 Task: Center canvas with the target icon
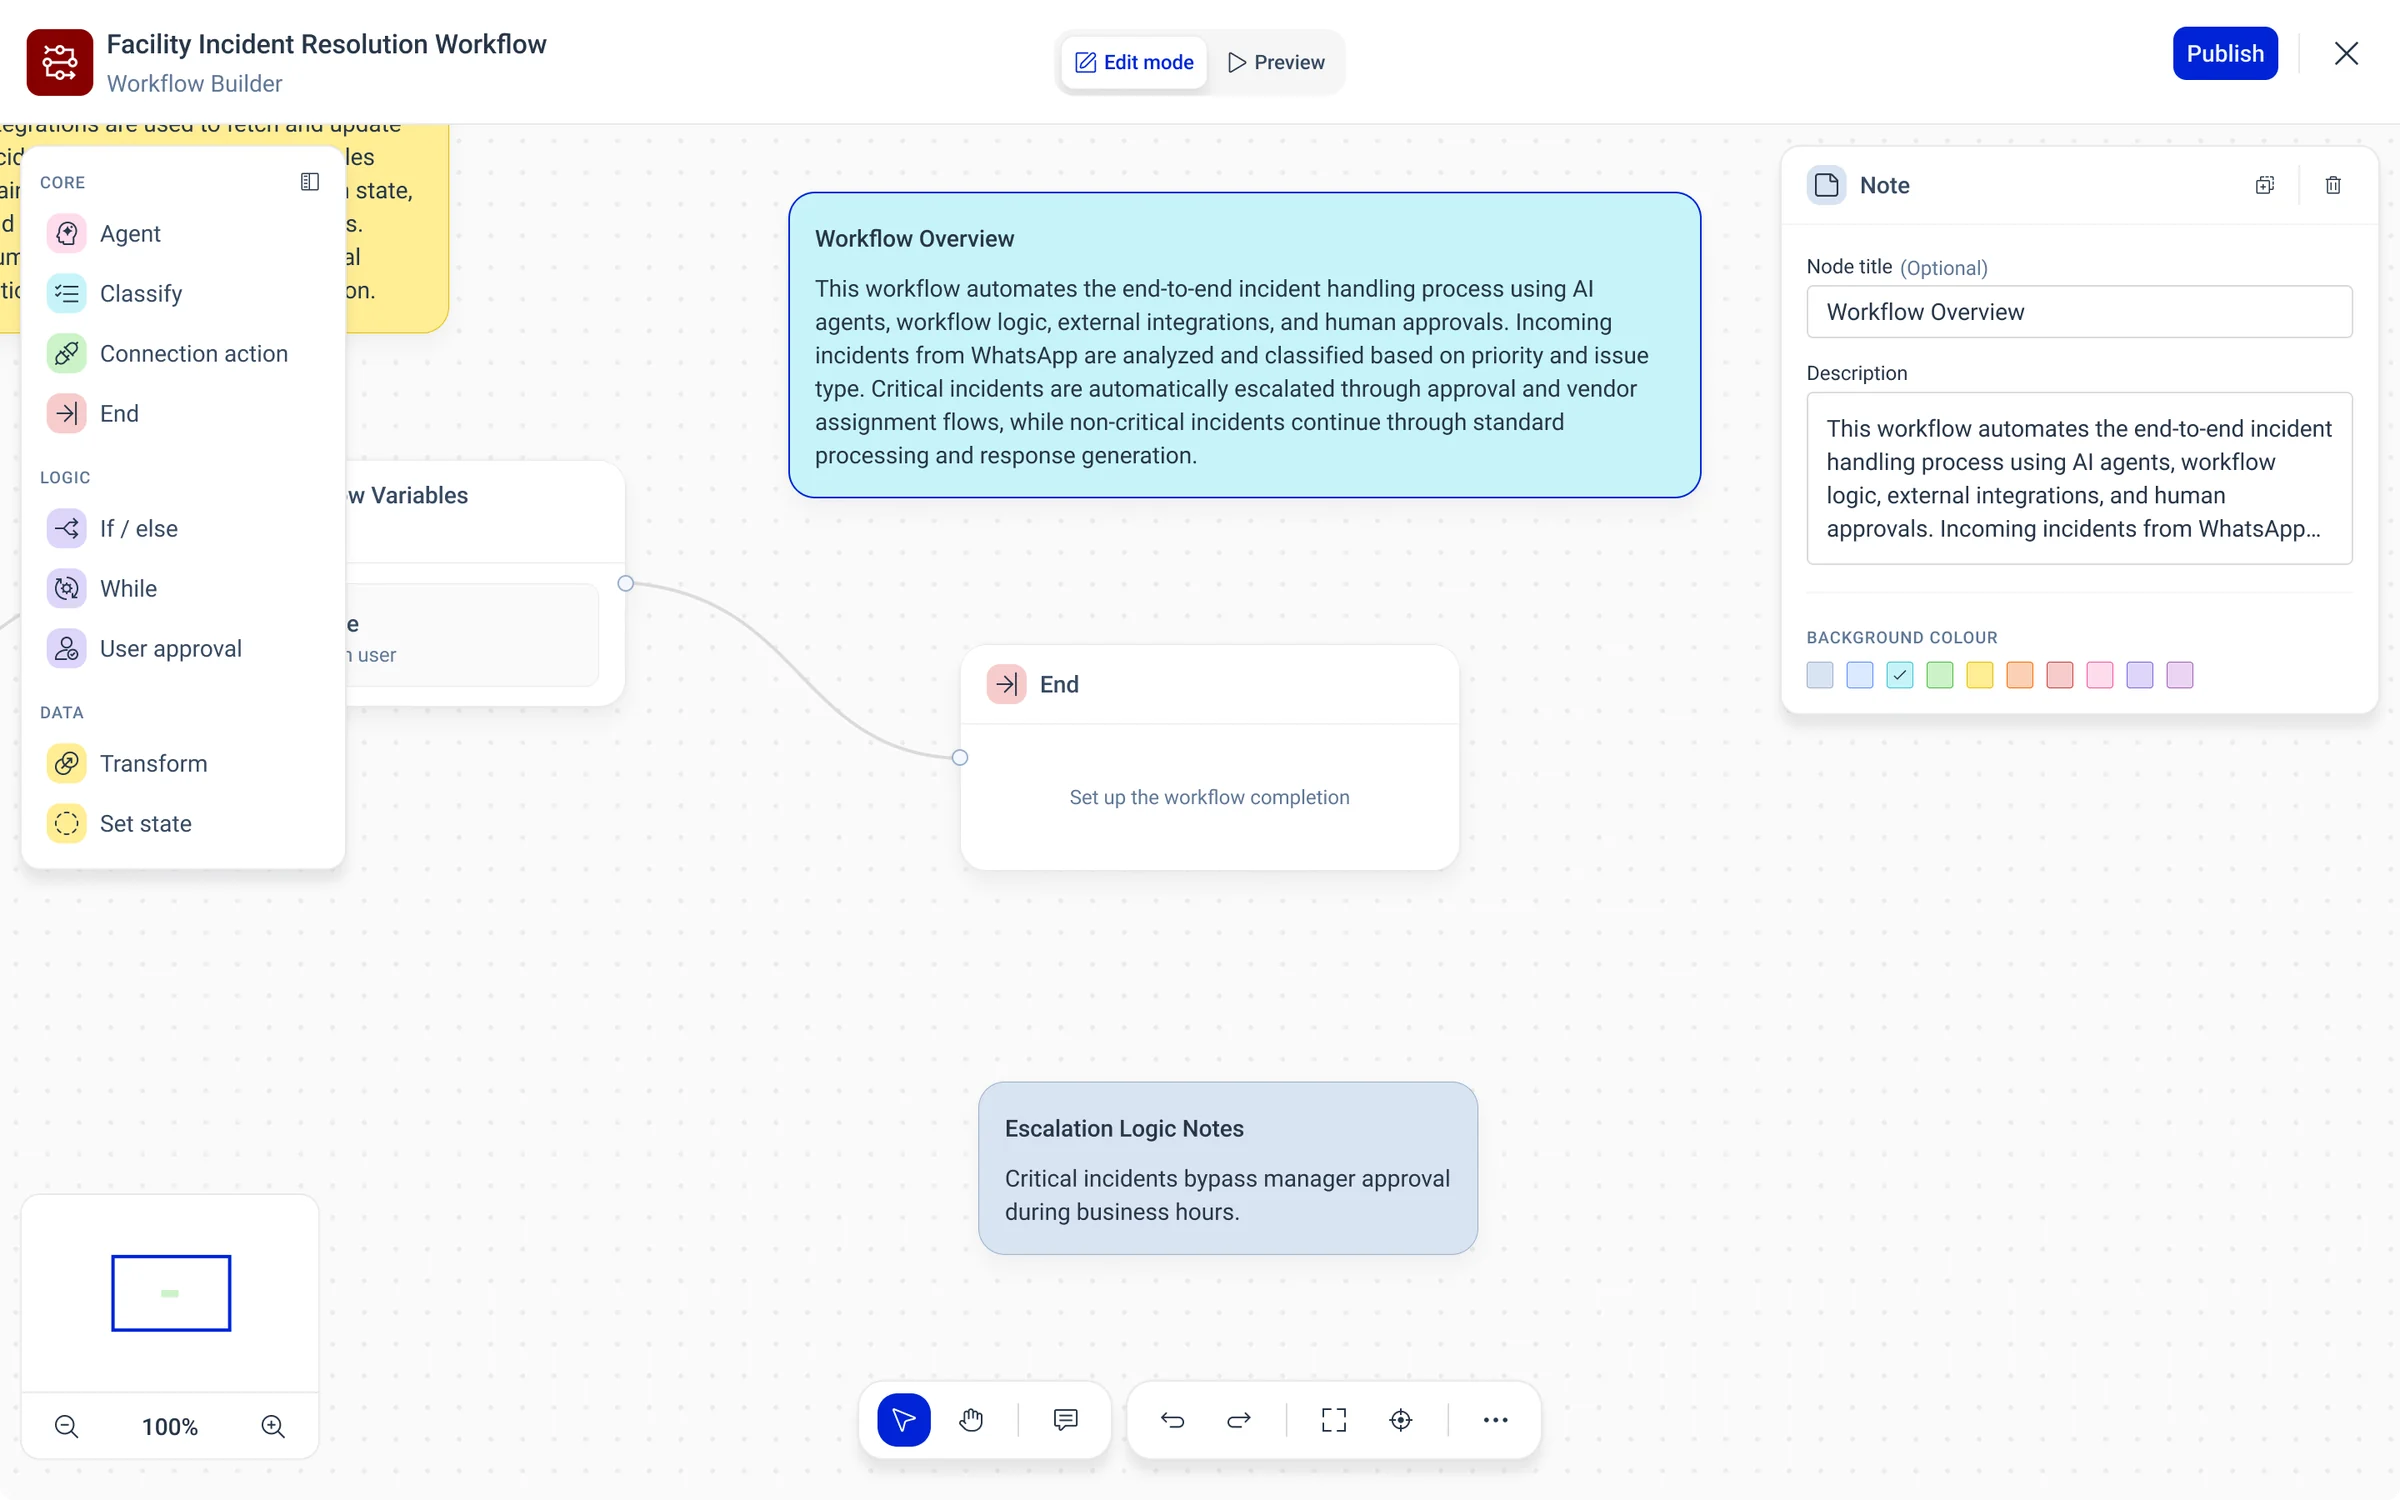(x=1401, y=1420)
